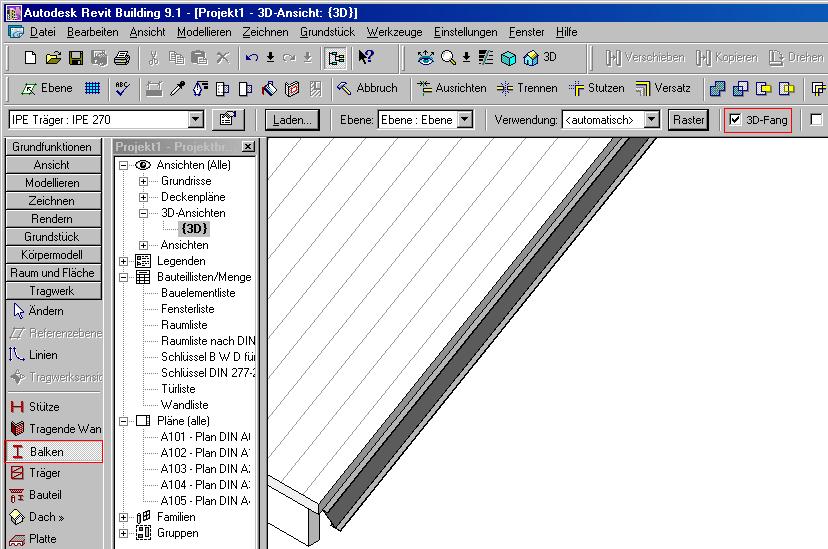Toggle the 3D-Fang checkbox
This screenshot has width=828, height=549.
coord(735,120)
